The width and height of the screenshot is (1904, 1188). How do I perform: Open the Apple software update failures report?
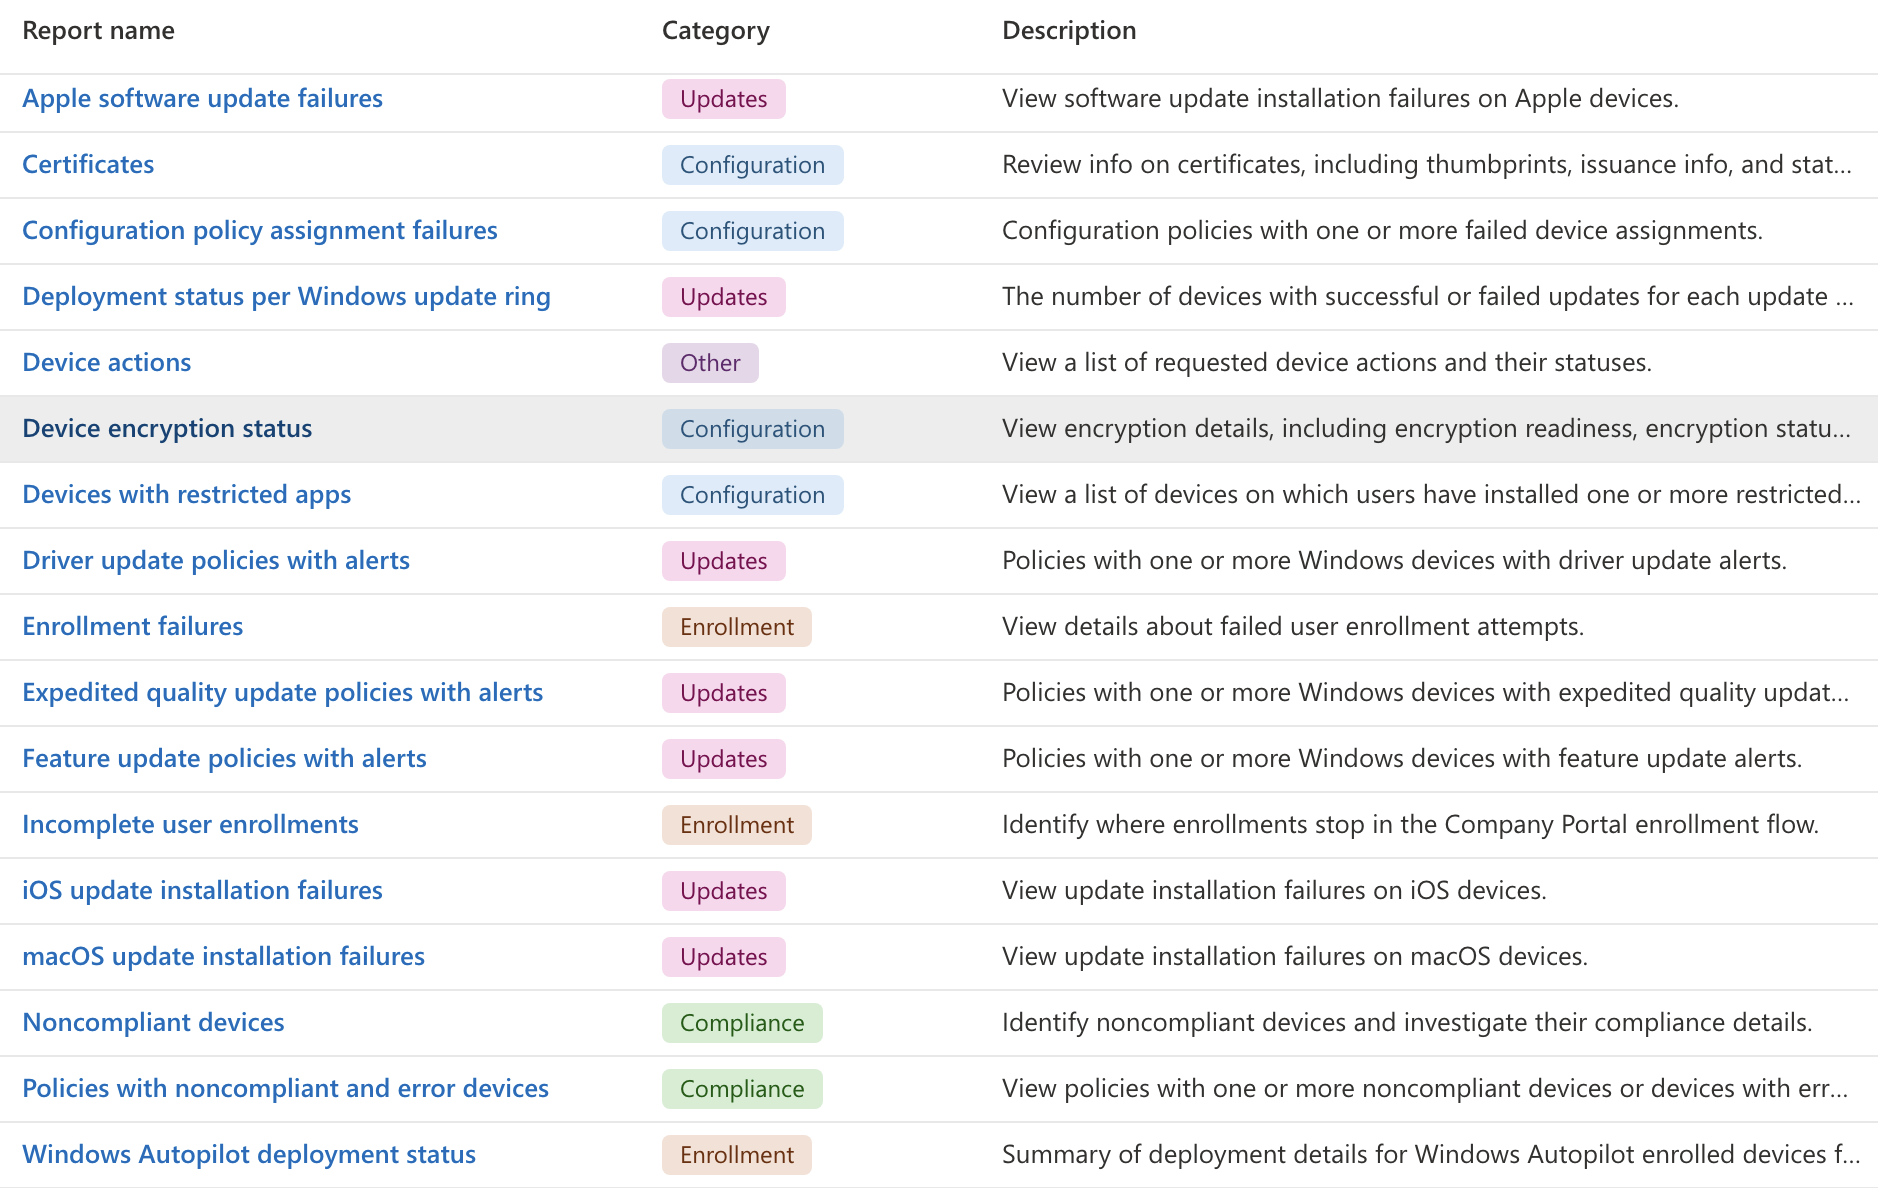pos(202,98)
